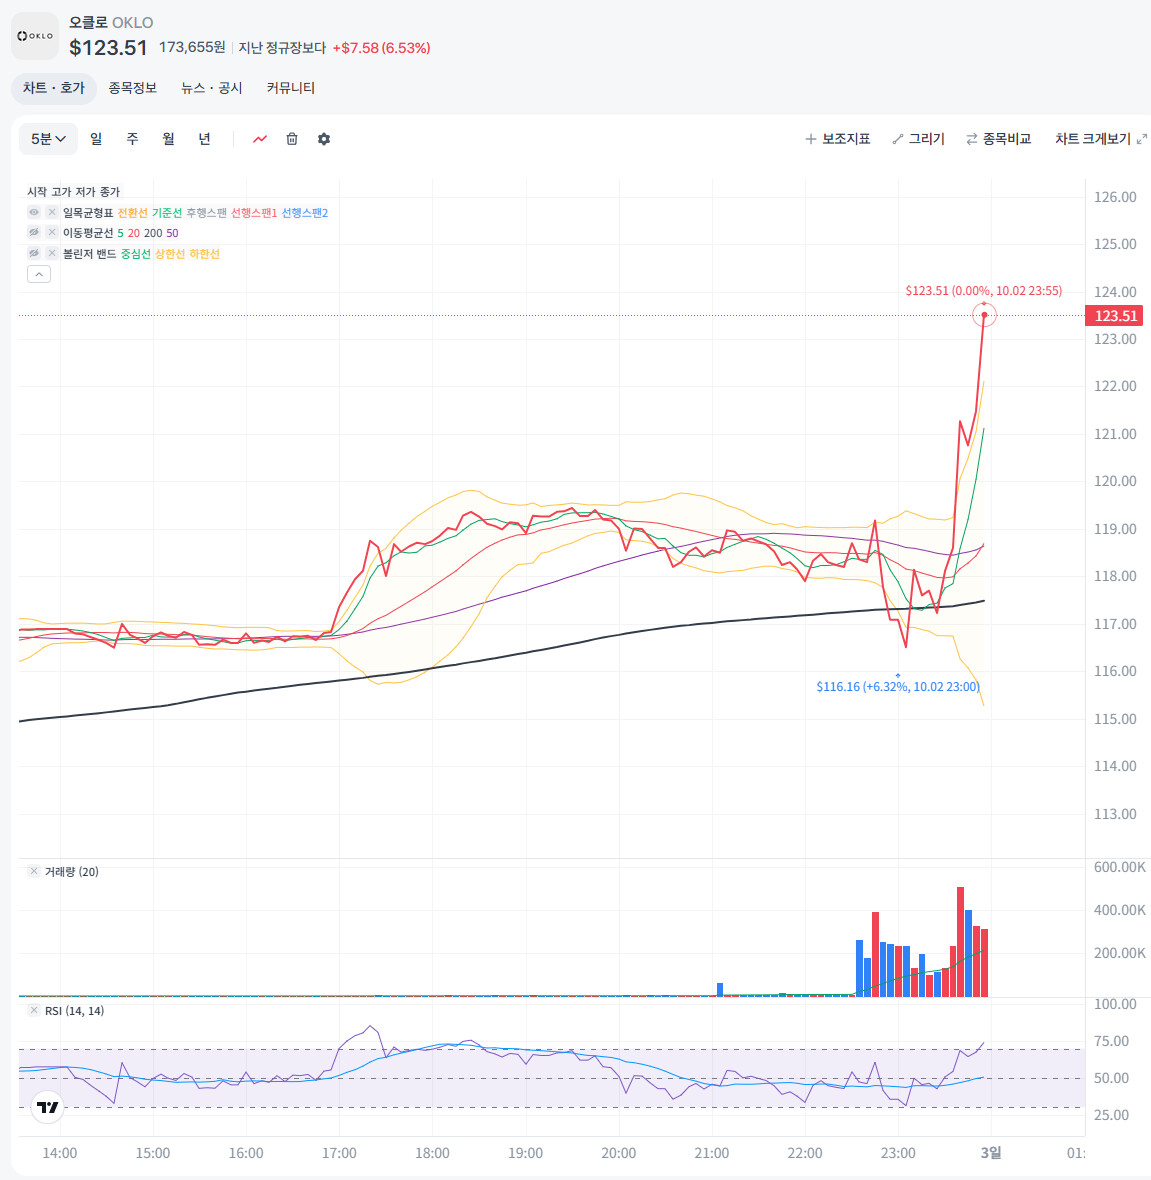This screenshot has height=1180, width=1151.
Task: Click the red line chart type icon
Action: [260, 139]
